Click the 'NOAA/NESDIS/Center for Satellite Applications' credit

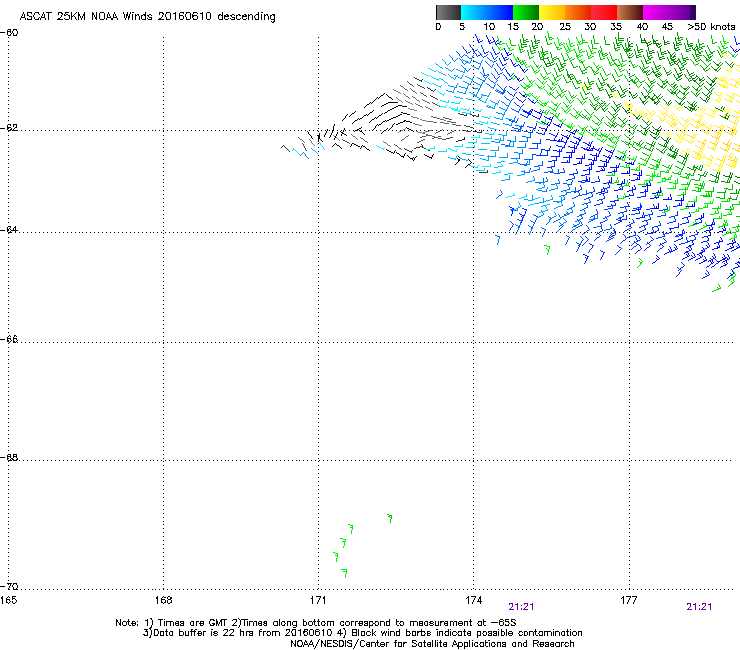point(432,644)
